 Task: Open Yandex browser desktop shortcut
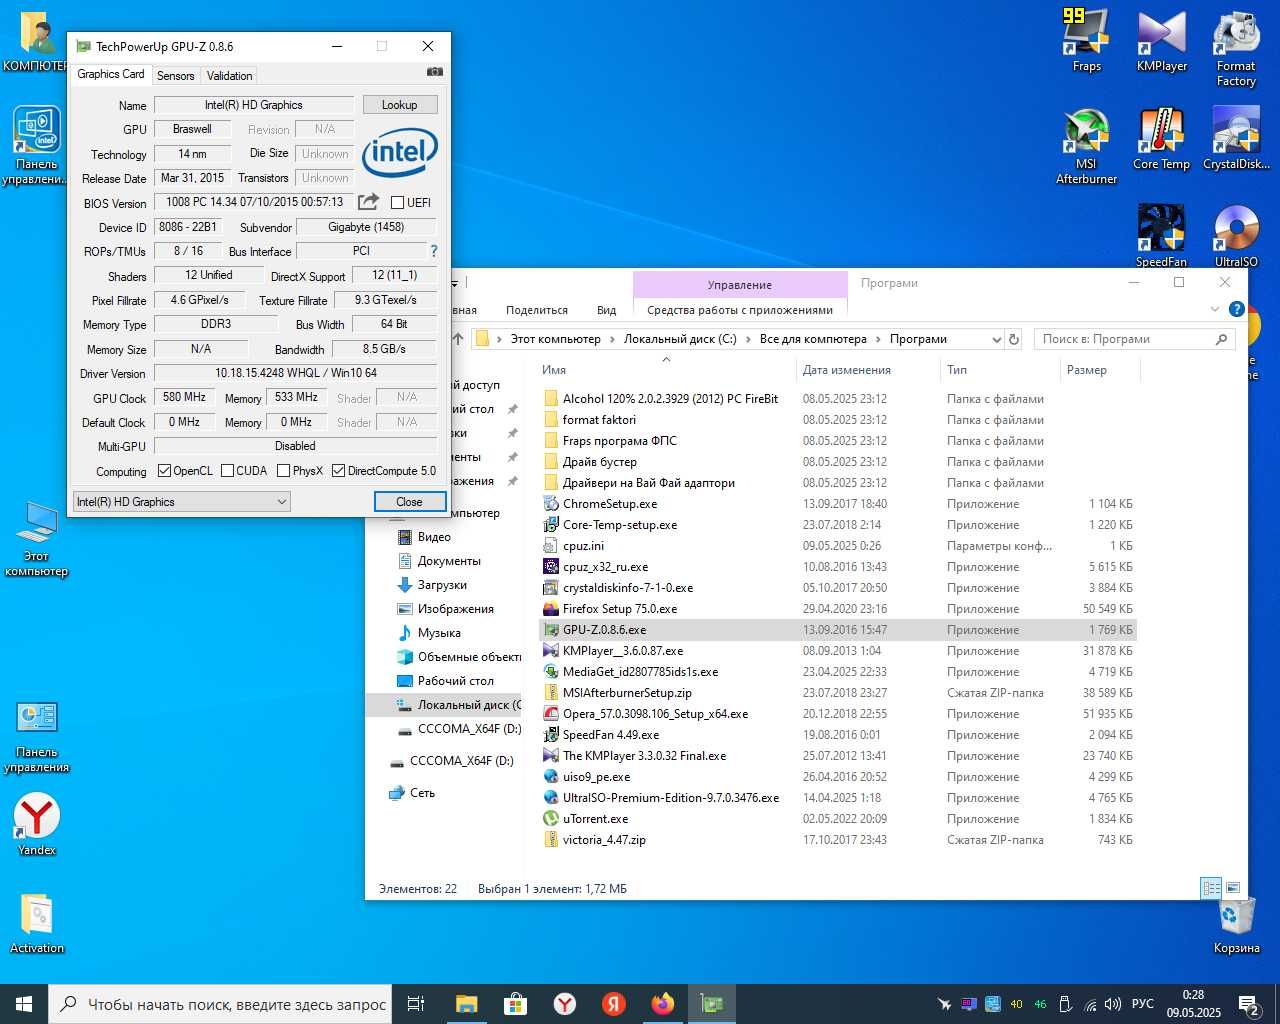[x=37, y=824]
